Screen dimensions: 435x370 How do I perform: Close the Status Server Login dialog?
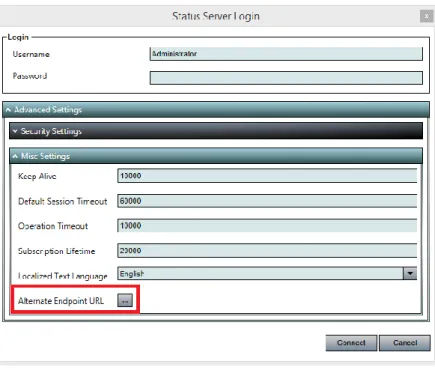(x=426, y=16)
